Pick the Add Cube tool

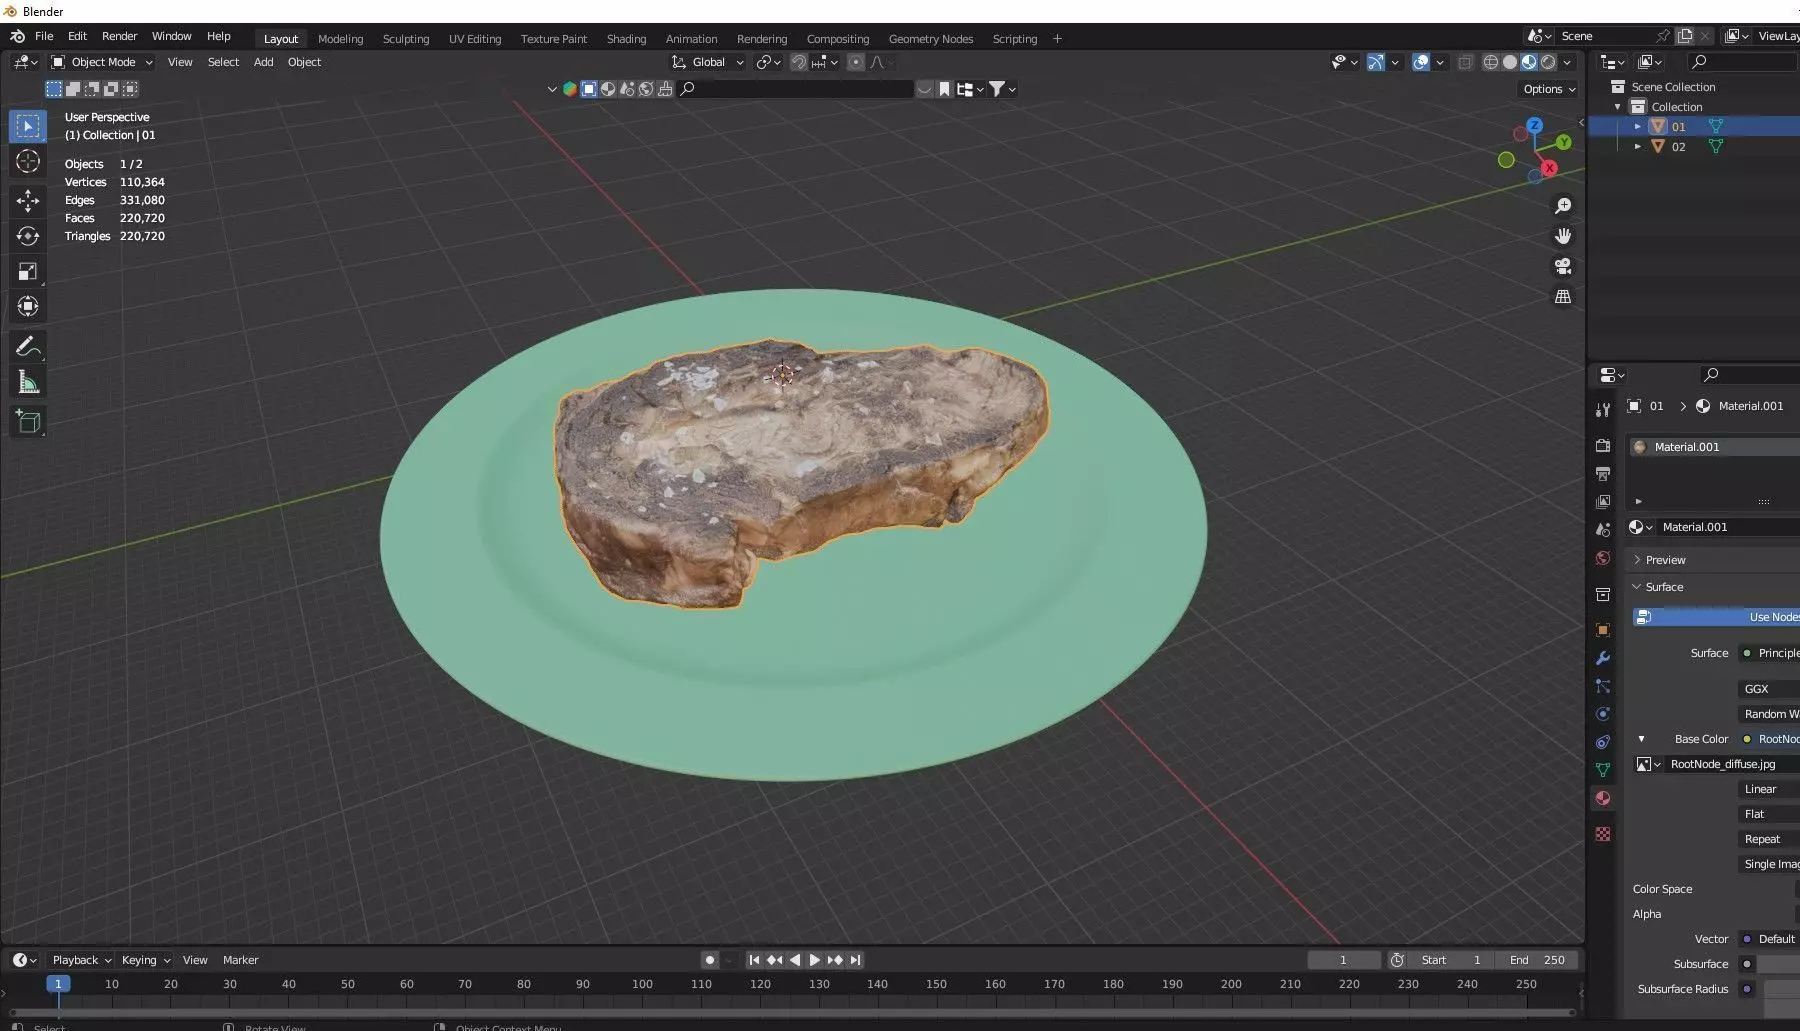(x=28, y=422)
